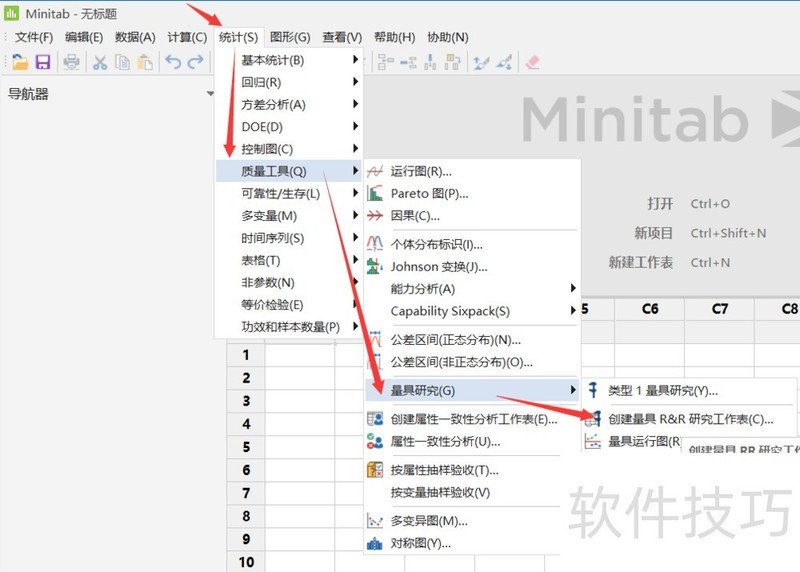Open the 数据(A) menu
Image resolution: width=800 pixels, height=572 pixels.
tap(135, 37)
